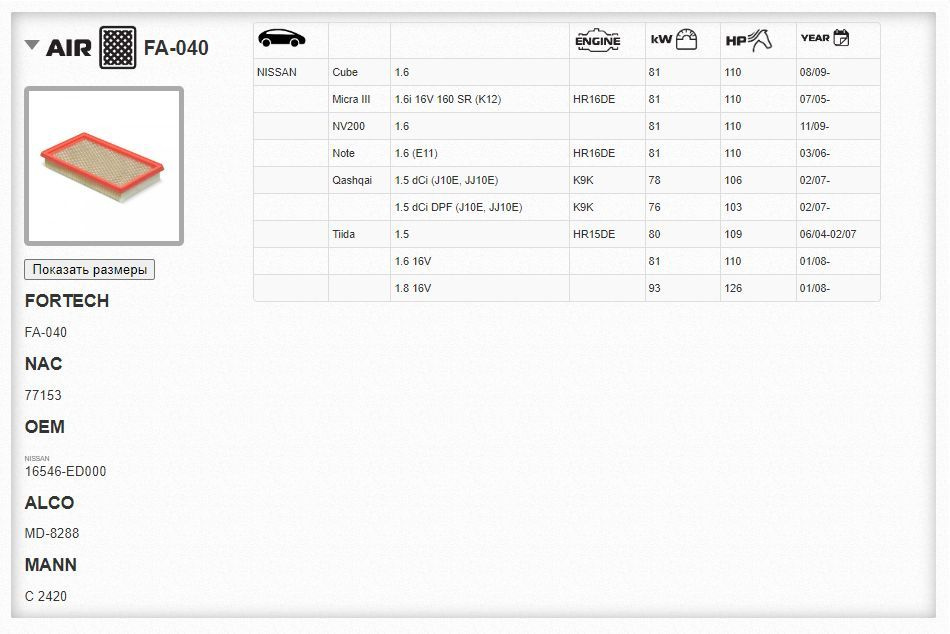Screen dimensions: 950x634
Task: Select OEM number 16546-ED000
Action: [65, 471]
